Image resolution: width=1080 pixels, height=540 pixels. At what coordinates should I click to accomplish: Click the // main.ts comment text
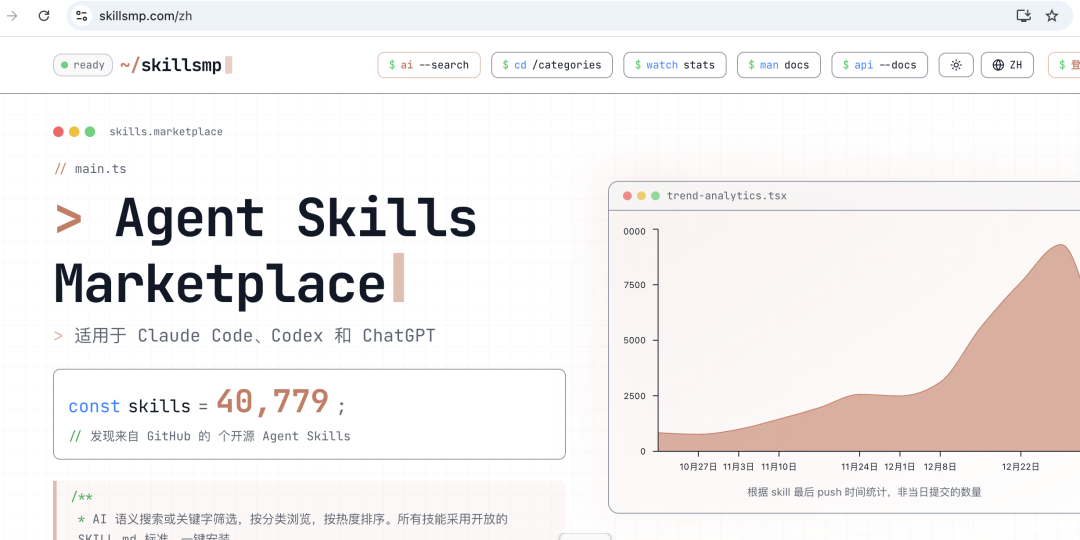coord(90,168)
